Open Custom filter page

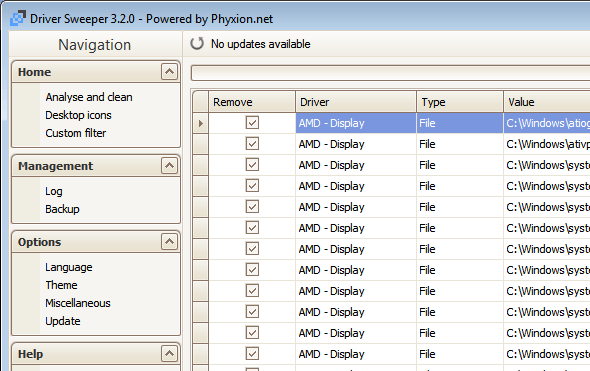point(76,133)
